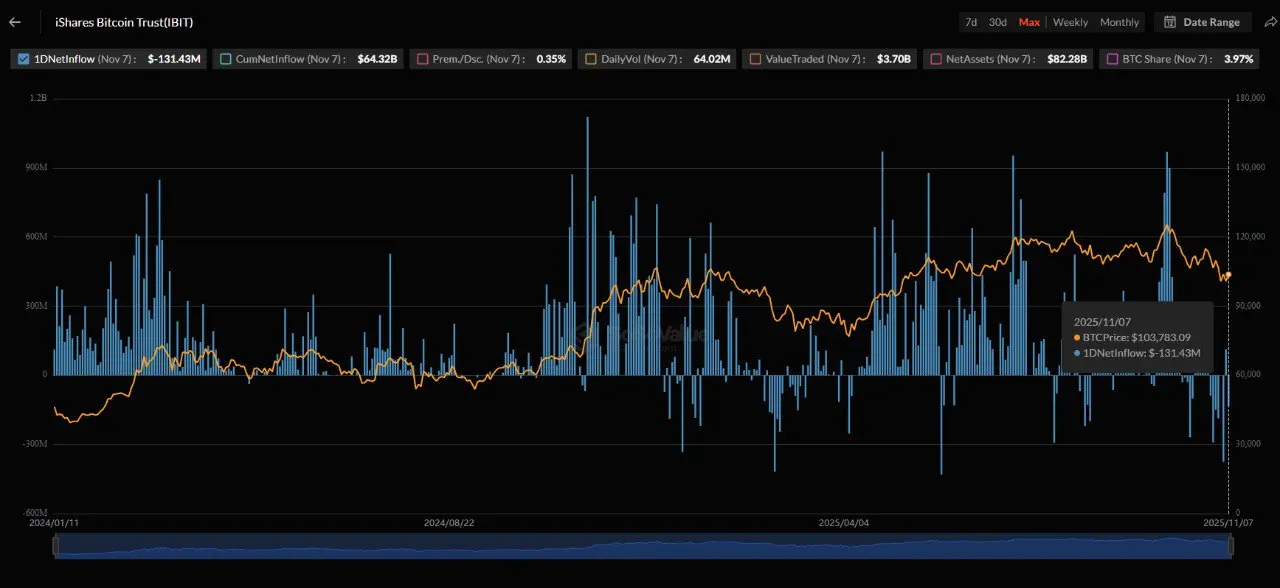Viewport: 1280px width, 588px height.
Task: Click the right handle of the bottom navigator
Action: point(1231,546)
